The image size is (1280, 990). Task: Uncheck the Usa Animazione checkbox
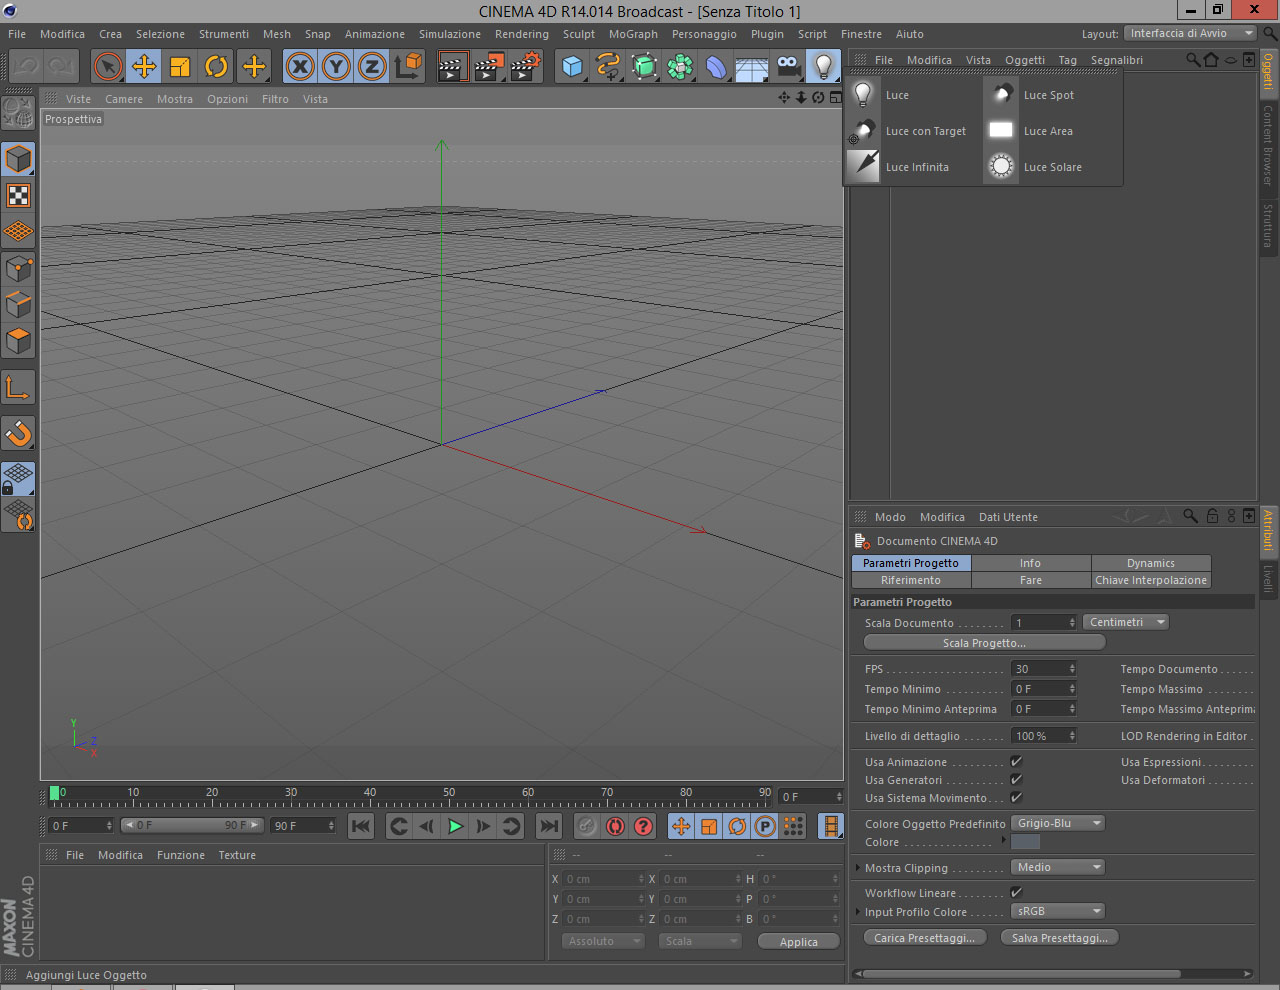1016,762
